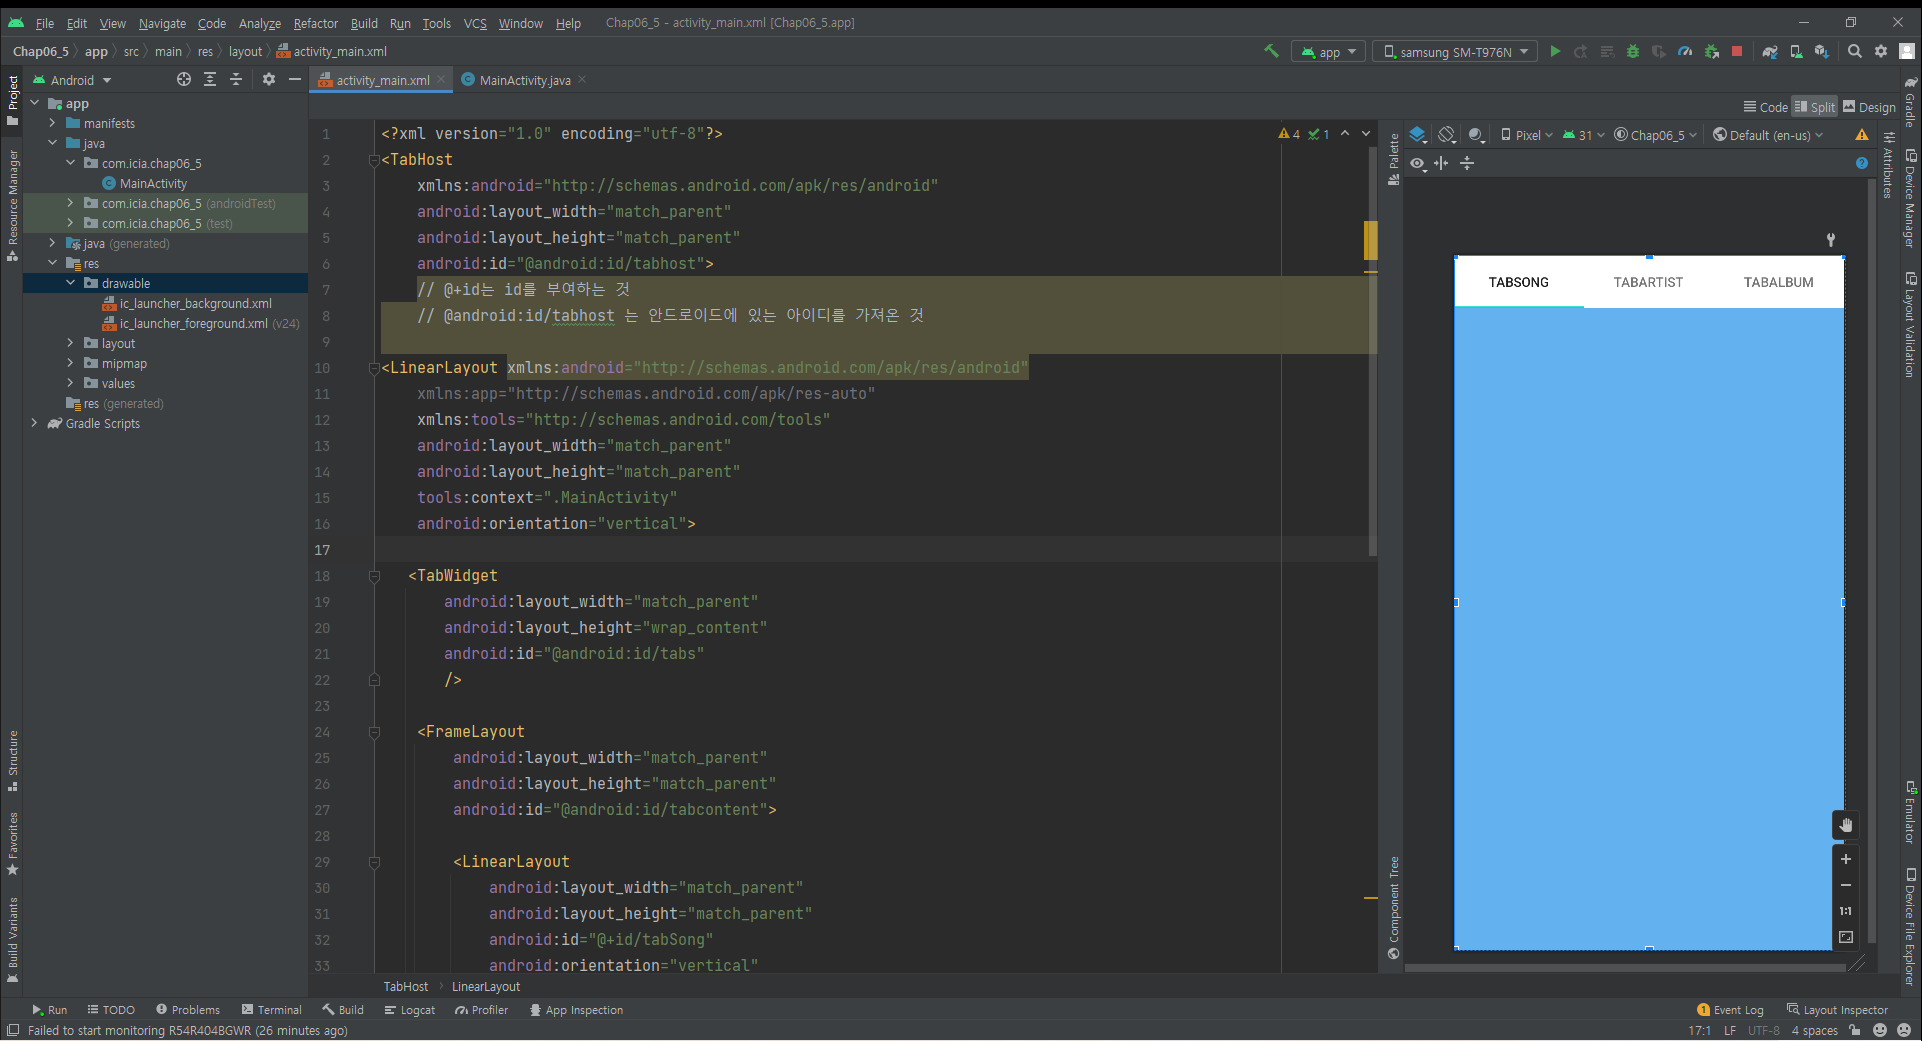Click the account avatar icon

pos(1907,51)
